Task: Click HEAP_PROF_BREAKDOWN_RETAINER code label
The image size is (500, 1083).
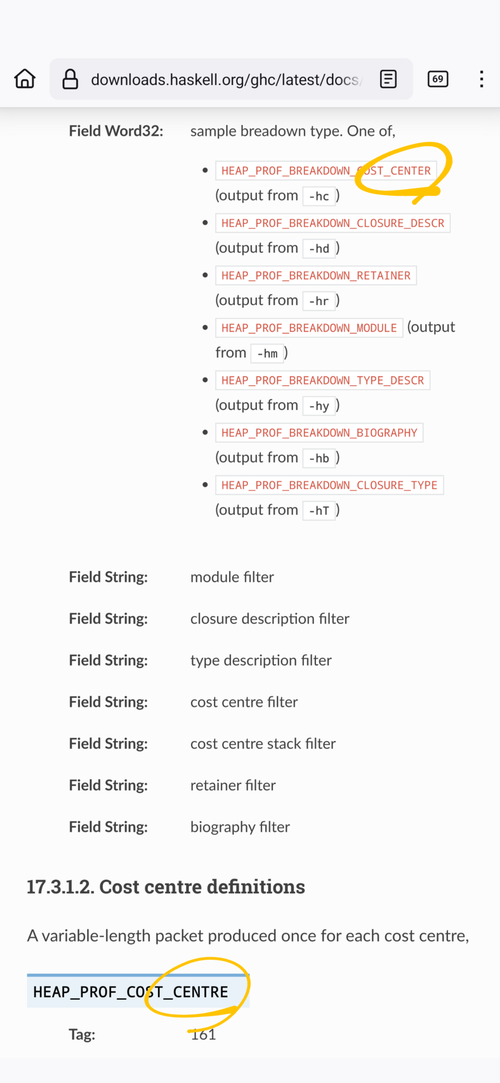Action: coord(316,276)
